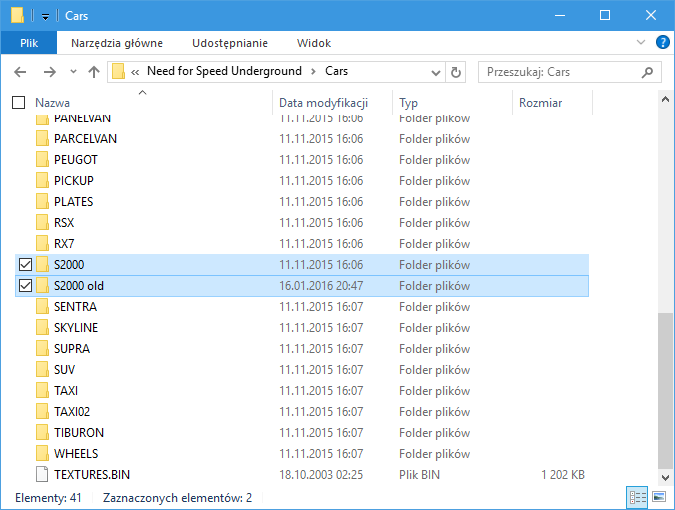This screenshot has height=510, width=675.
Task: Go back using the back arrow
Action: pyautogui.click(x=20, y=72)
